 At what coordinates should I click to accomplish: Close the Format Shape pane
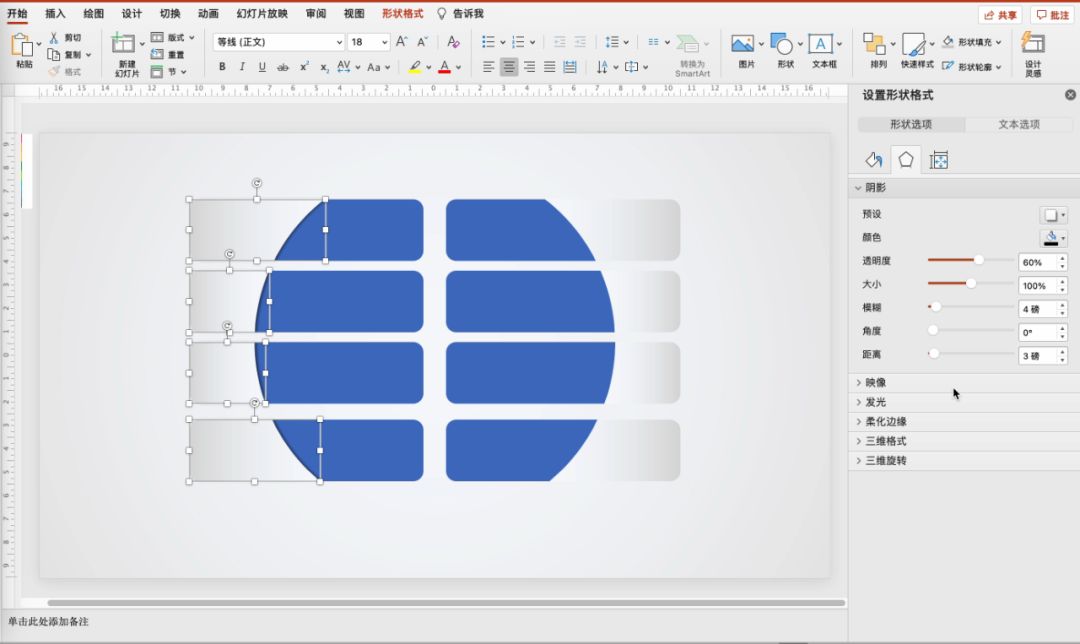[x=1070, y=95]
